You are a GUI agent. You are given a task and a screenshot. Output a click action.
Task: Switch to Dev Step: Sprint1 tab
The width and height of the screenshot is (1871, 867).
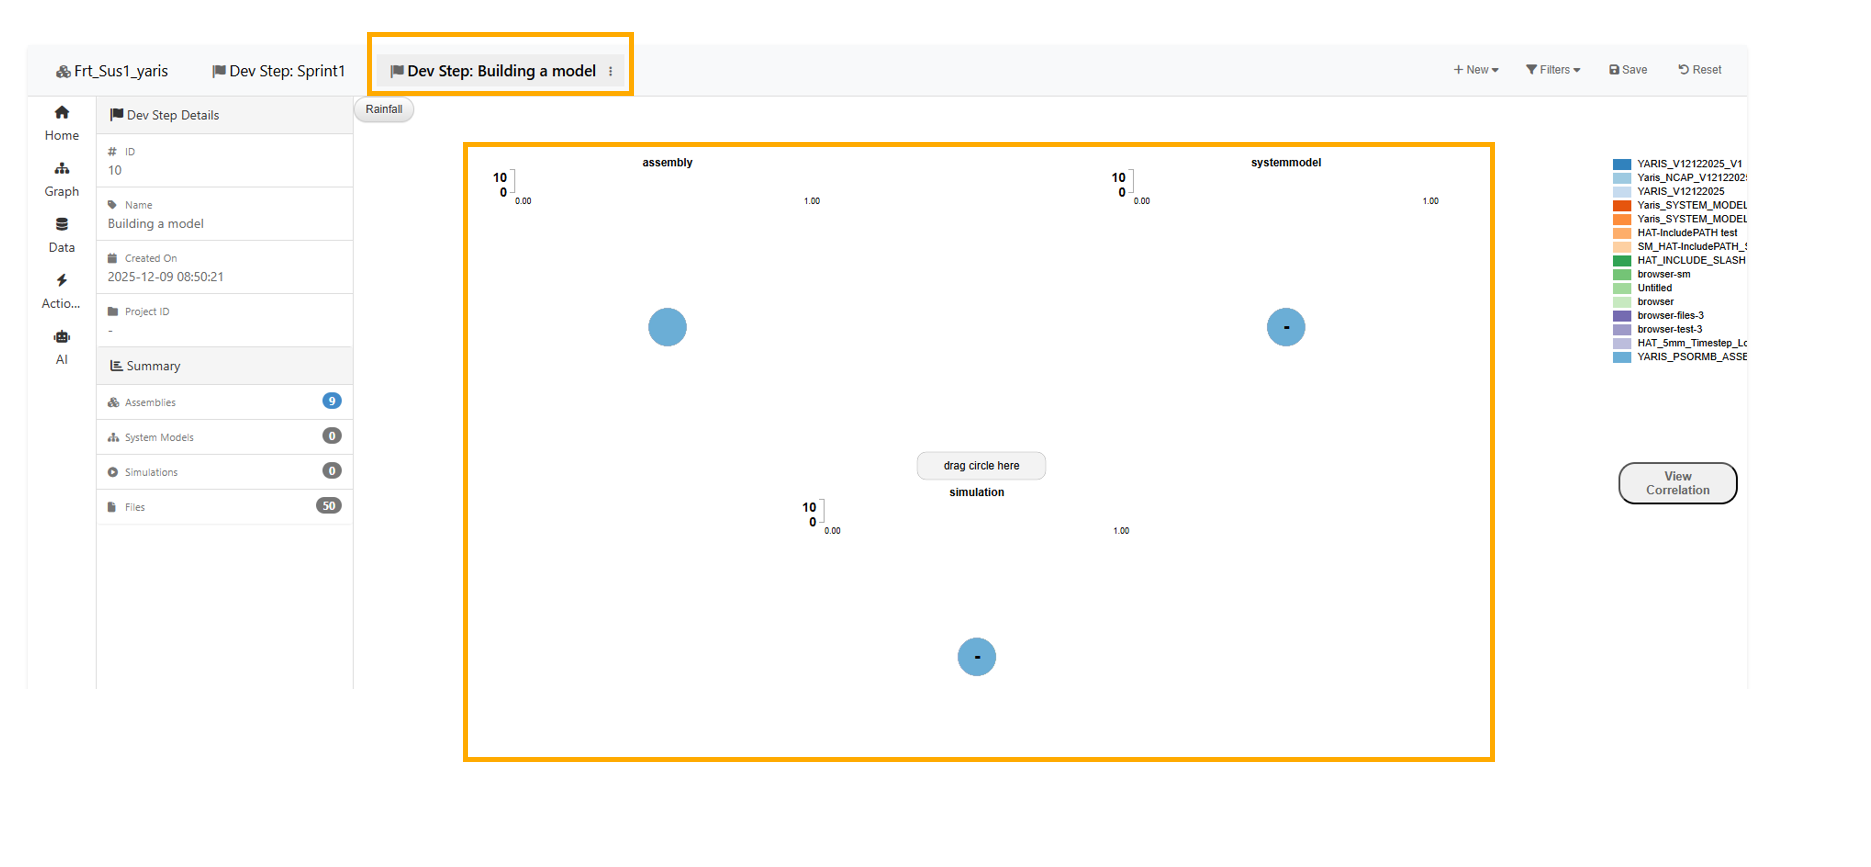278,71
